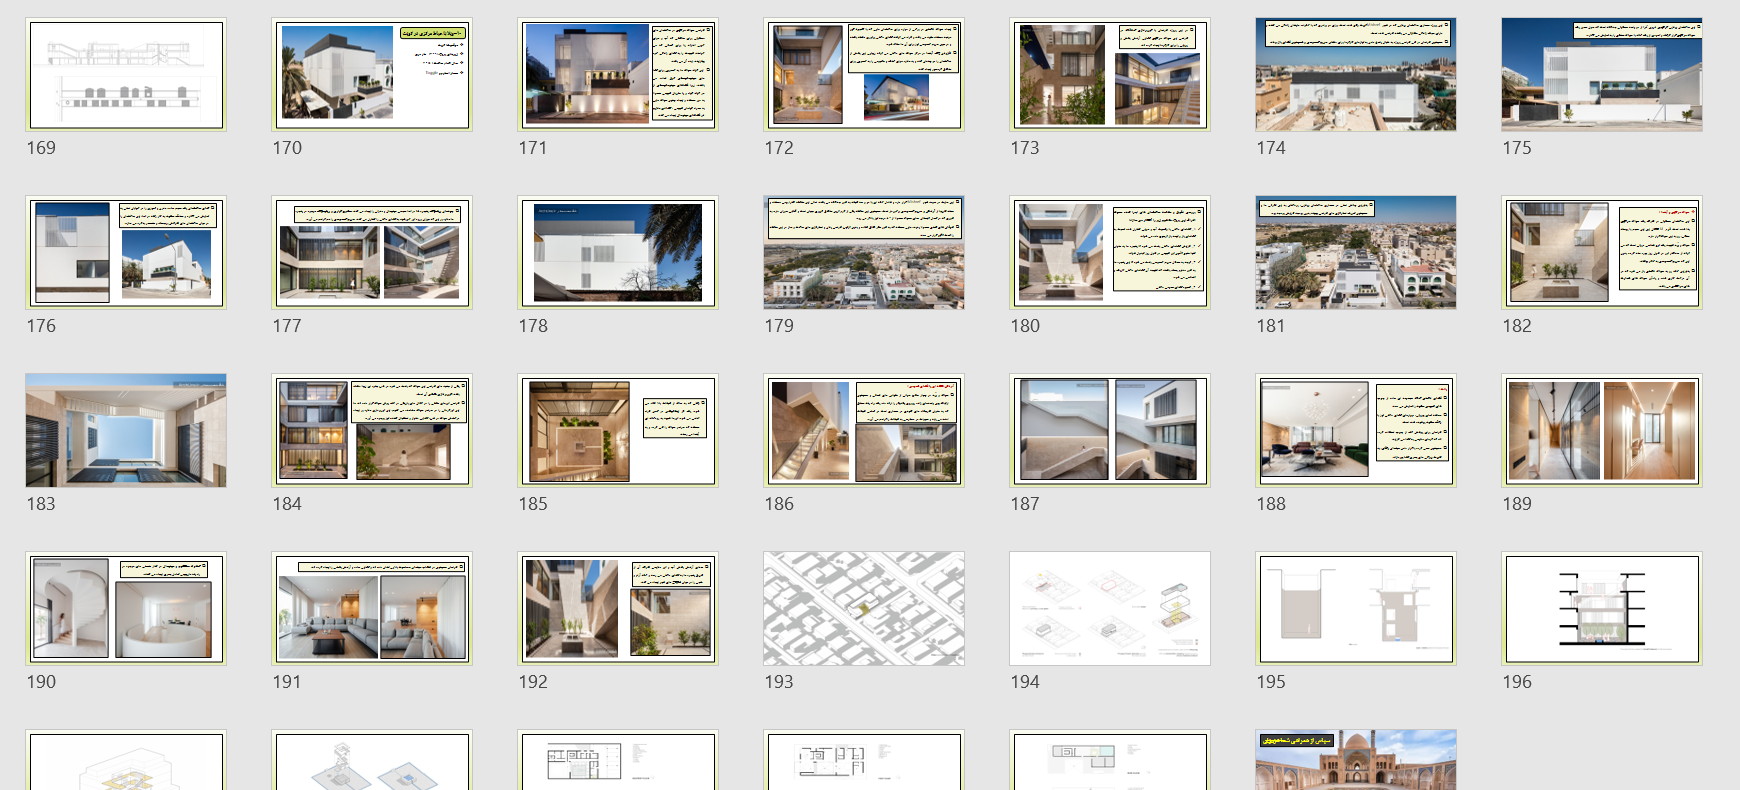
Task: Select slide 190 spiral stair thumbnail
Action: pos(126,609)
